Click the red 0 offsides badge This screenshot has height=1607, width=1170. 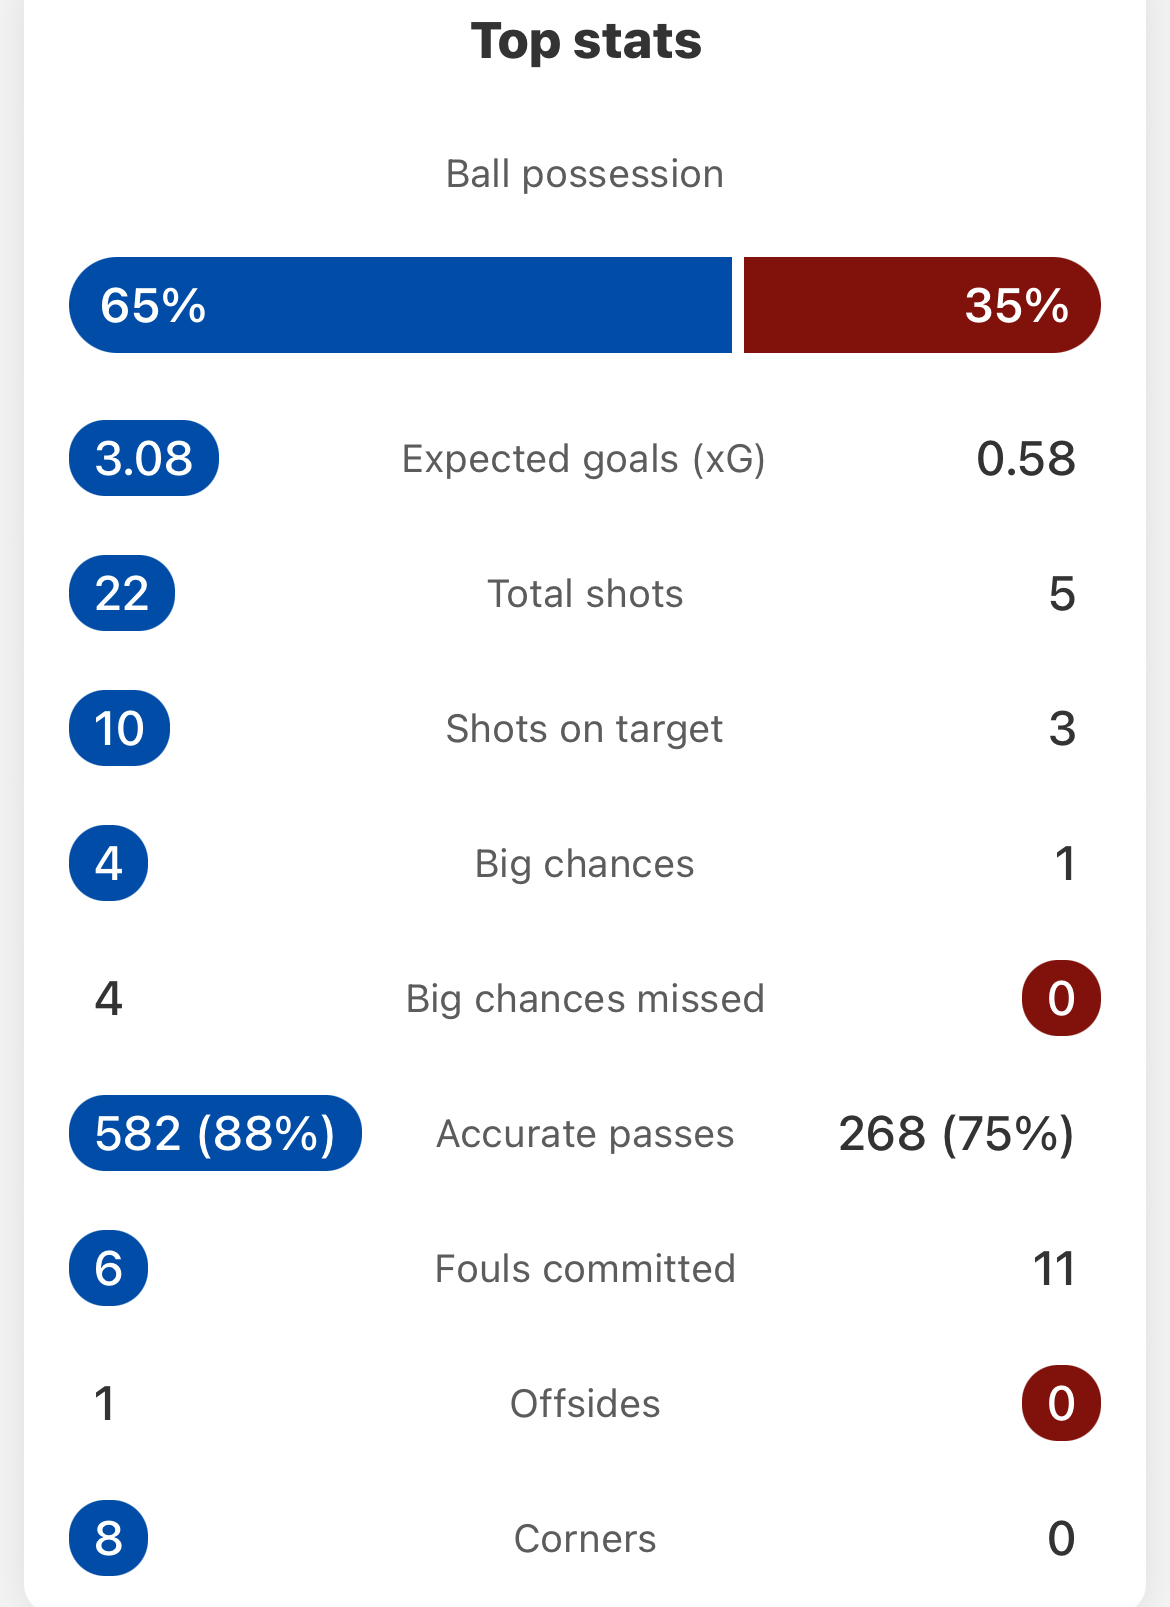(x=1061, y=1404)
